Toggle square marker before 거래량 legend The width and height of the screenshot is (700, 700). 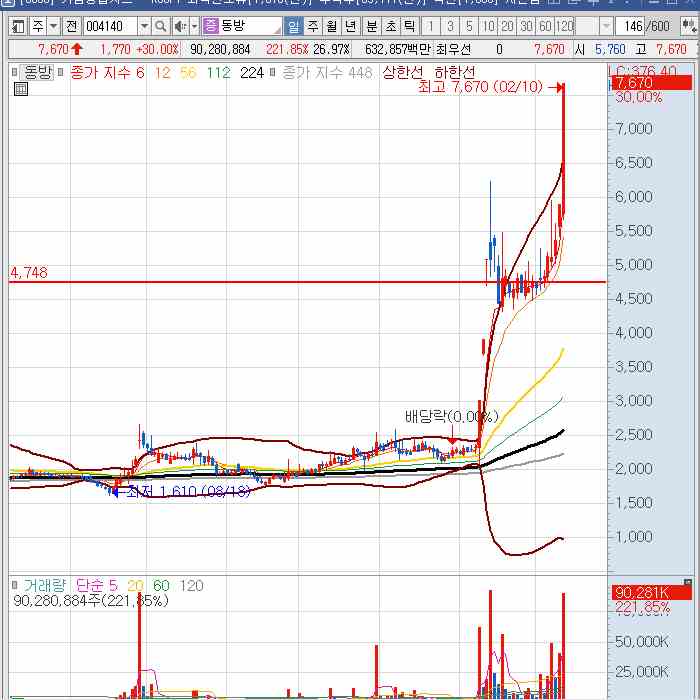[15, 585]
